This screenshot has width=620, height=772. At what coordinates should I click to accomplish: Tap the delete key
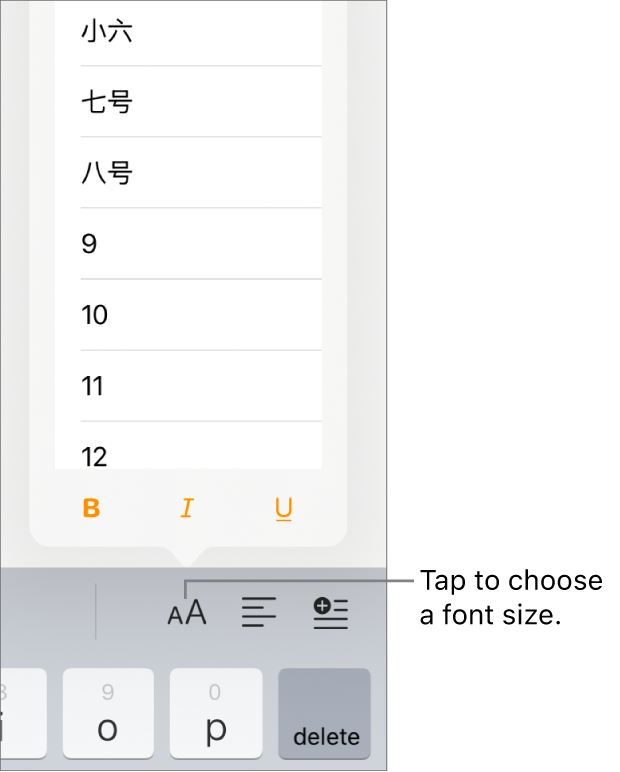coord(325,713)
